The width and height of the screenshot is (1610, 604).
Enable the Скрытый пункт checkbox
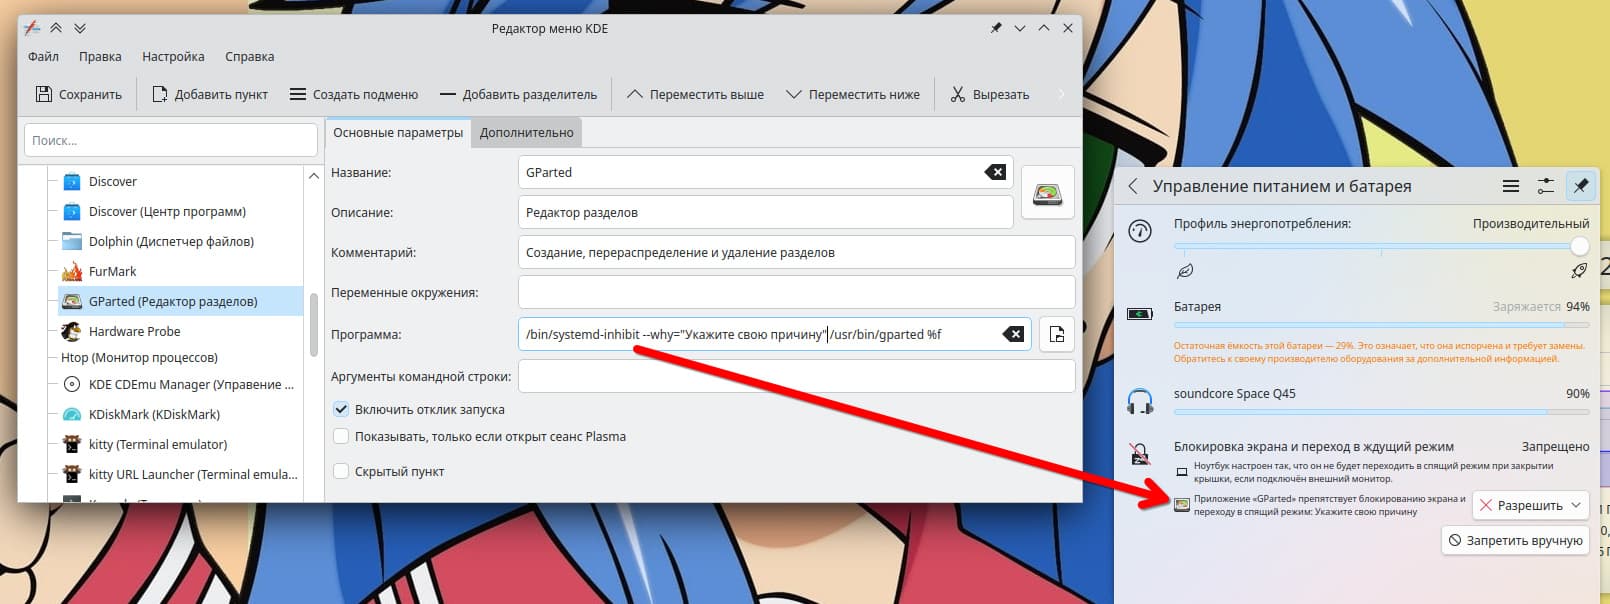click(341, 471)
